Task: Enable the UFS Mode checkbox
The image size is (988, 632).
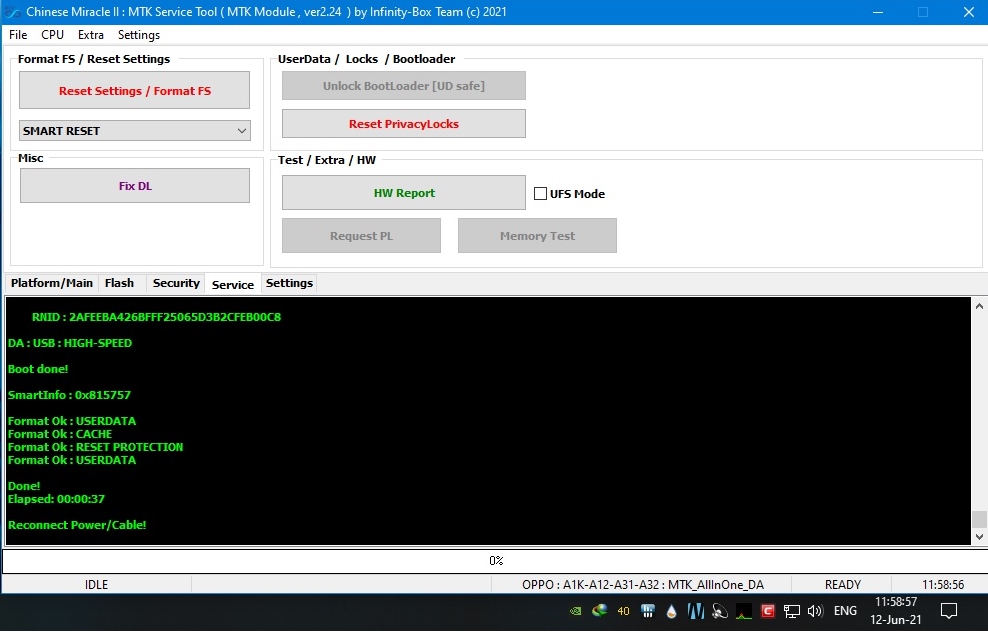Action: (x=541, y=194)
